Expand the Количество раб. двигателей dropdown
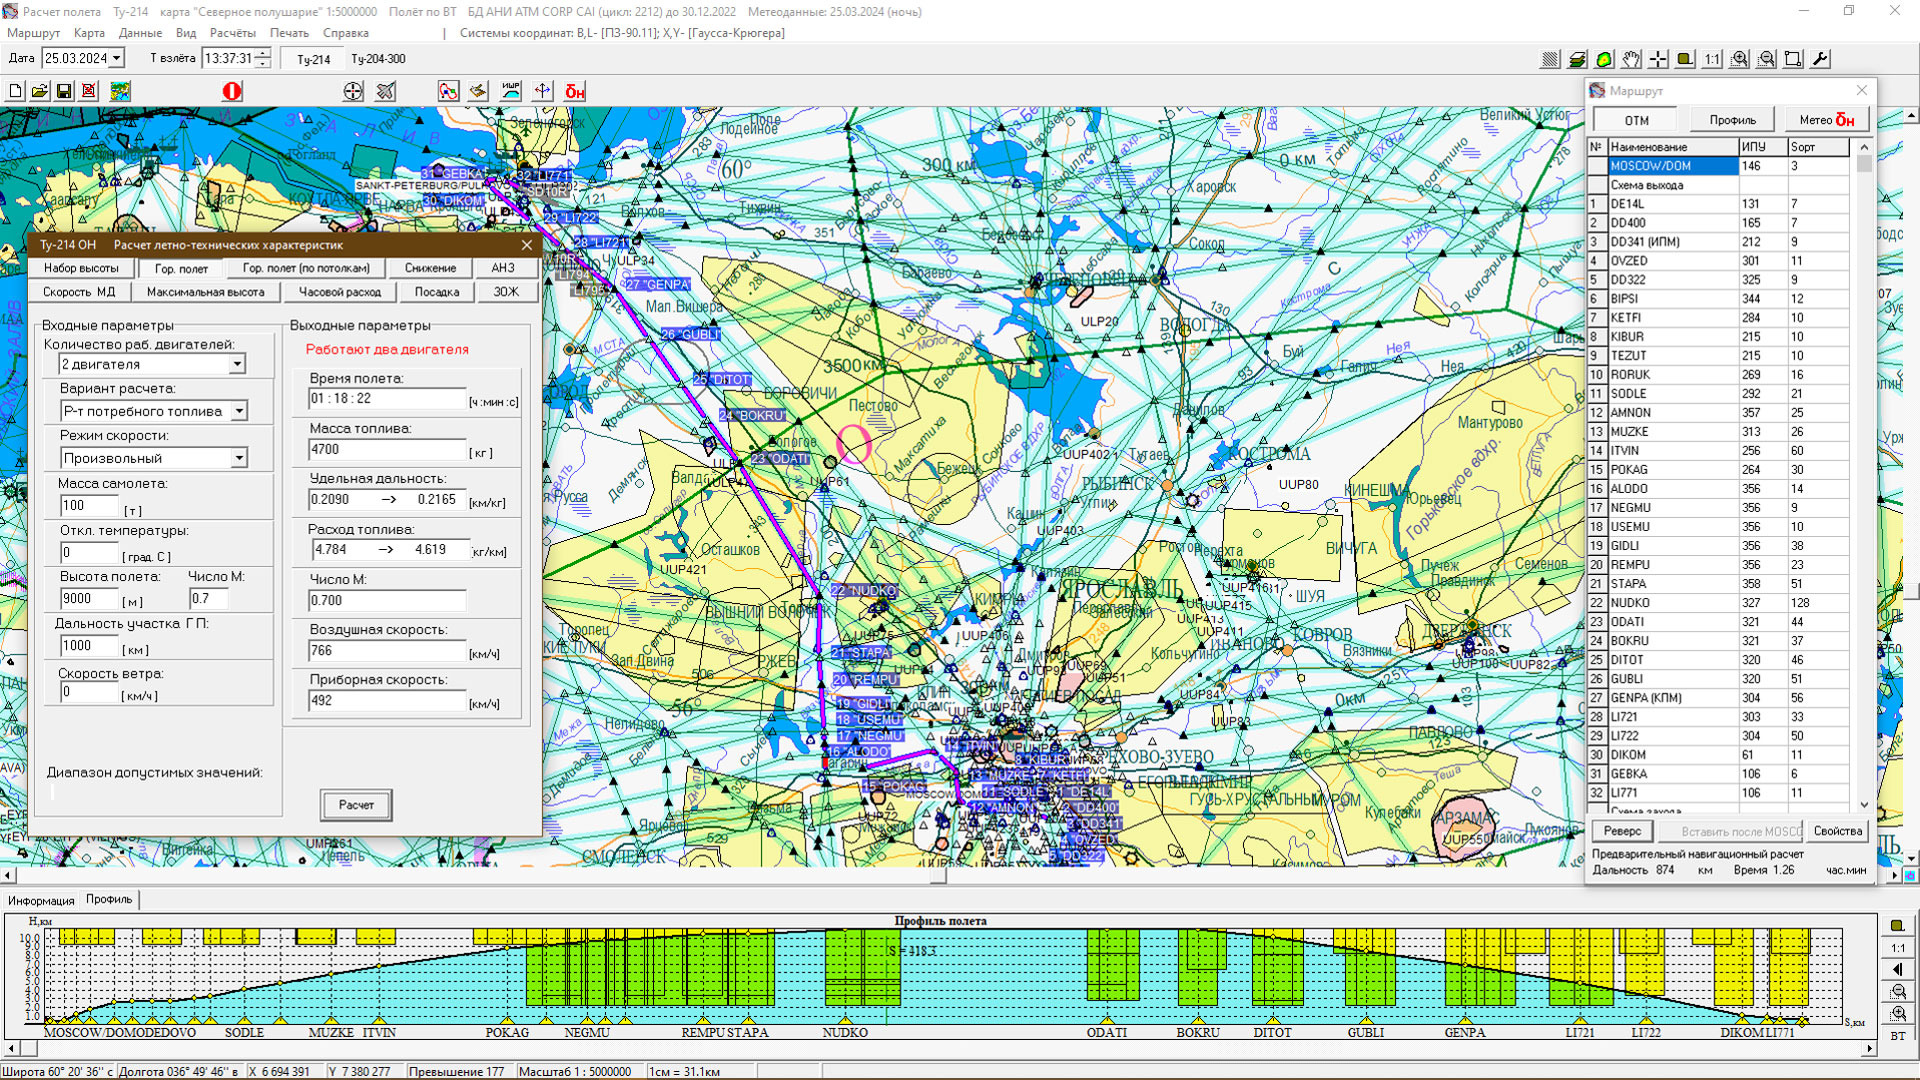This screenshot has height=1080, width=1920. click(x=237, y=364)
